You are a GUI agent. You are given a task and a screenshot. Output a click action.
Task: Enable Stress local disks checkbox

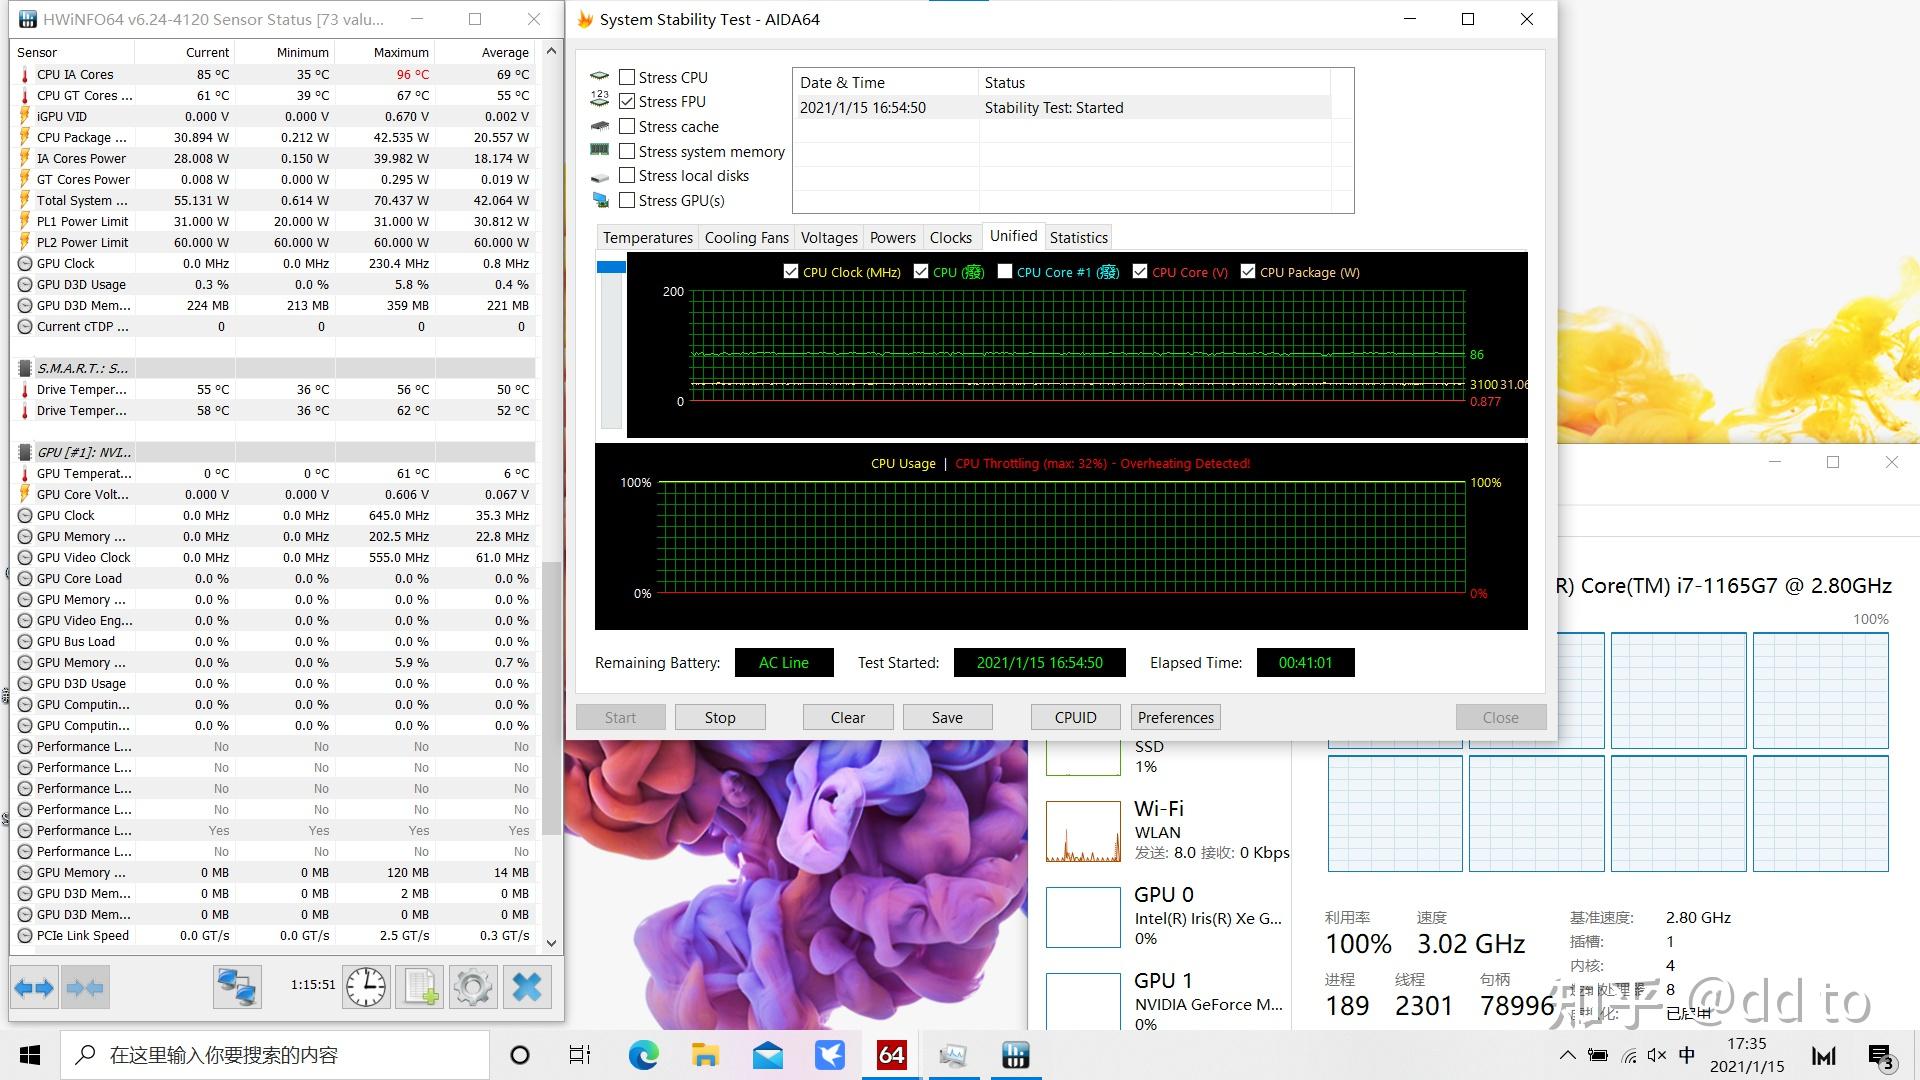627,175
